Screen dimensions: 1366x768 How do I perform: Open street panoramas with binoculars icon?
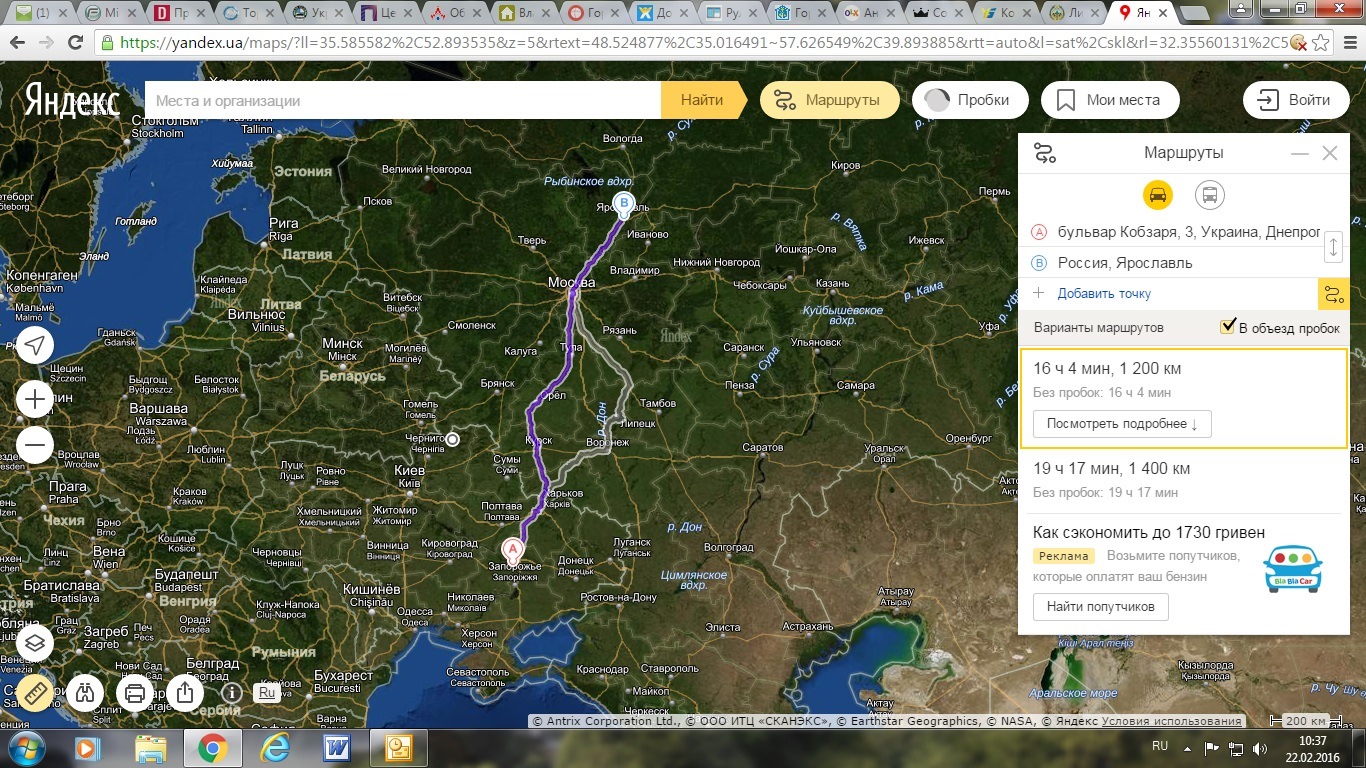pos(87,692)
